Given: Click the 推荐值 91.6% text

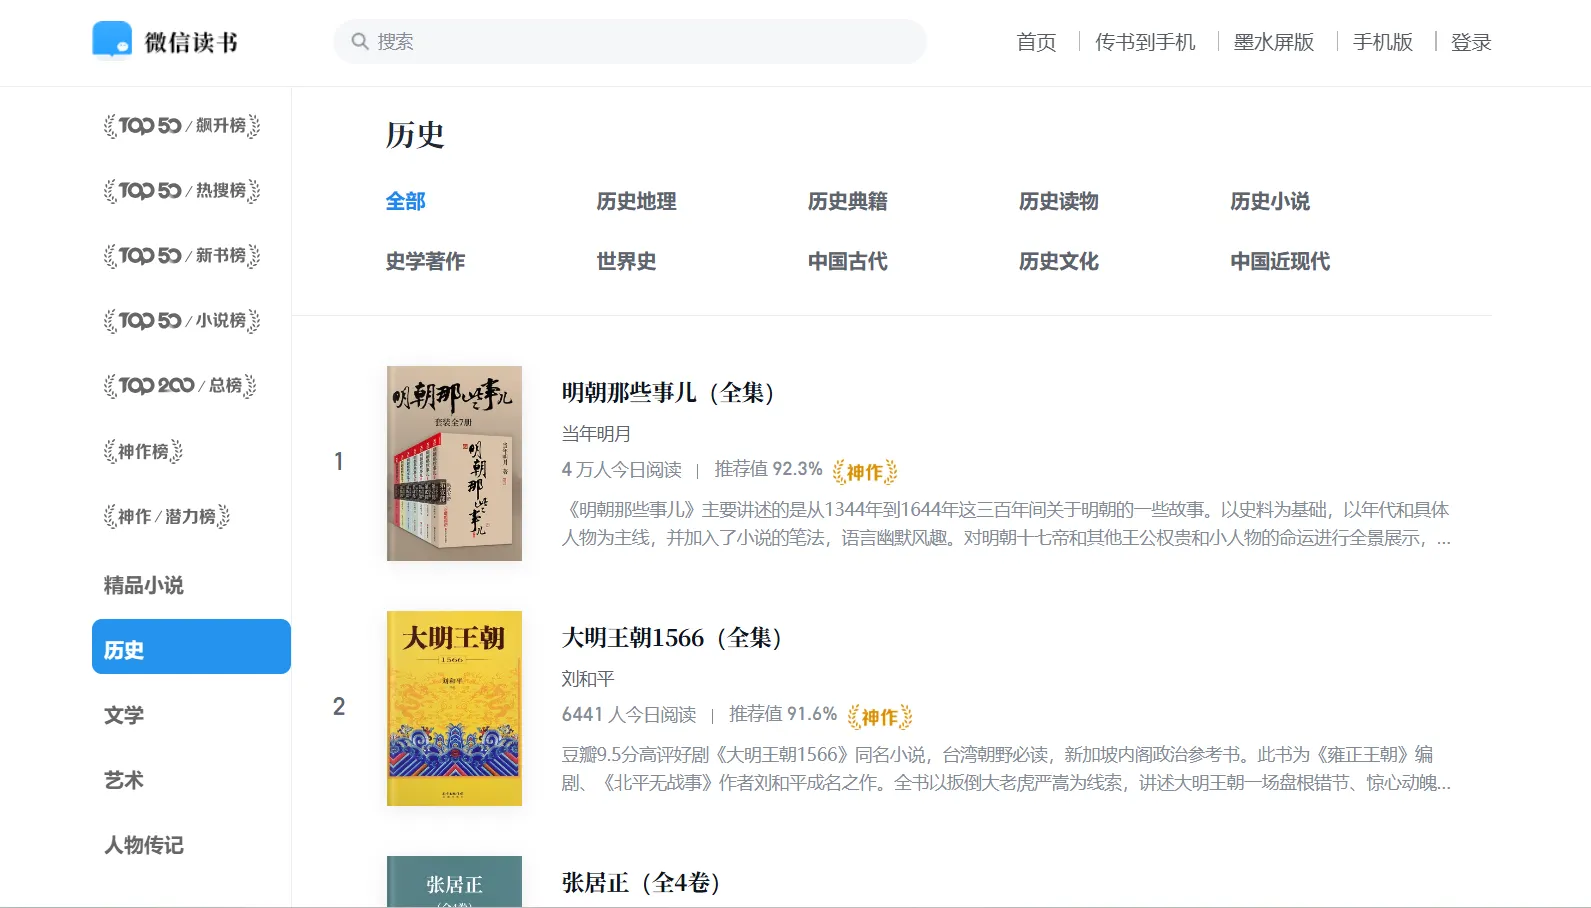Looking at the screenshot, I should pos(783,714).
